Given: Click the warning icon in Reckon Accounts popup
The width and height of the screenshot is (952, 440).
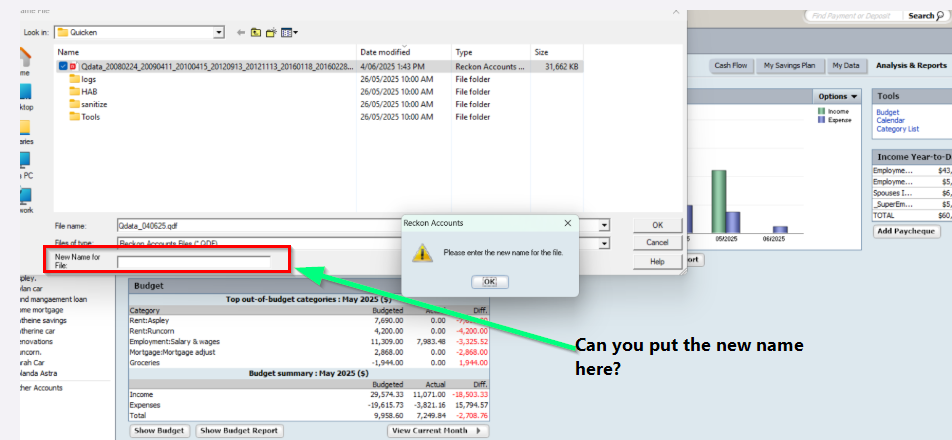Looking at the screenshot, I should [423, 252].
